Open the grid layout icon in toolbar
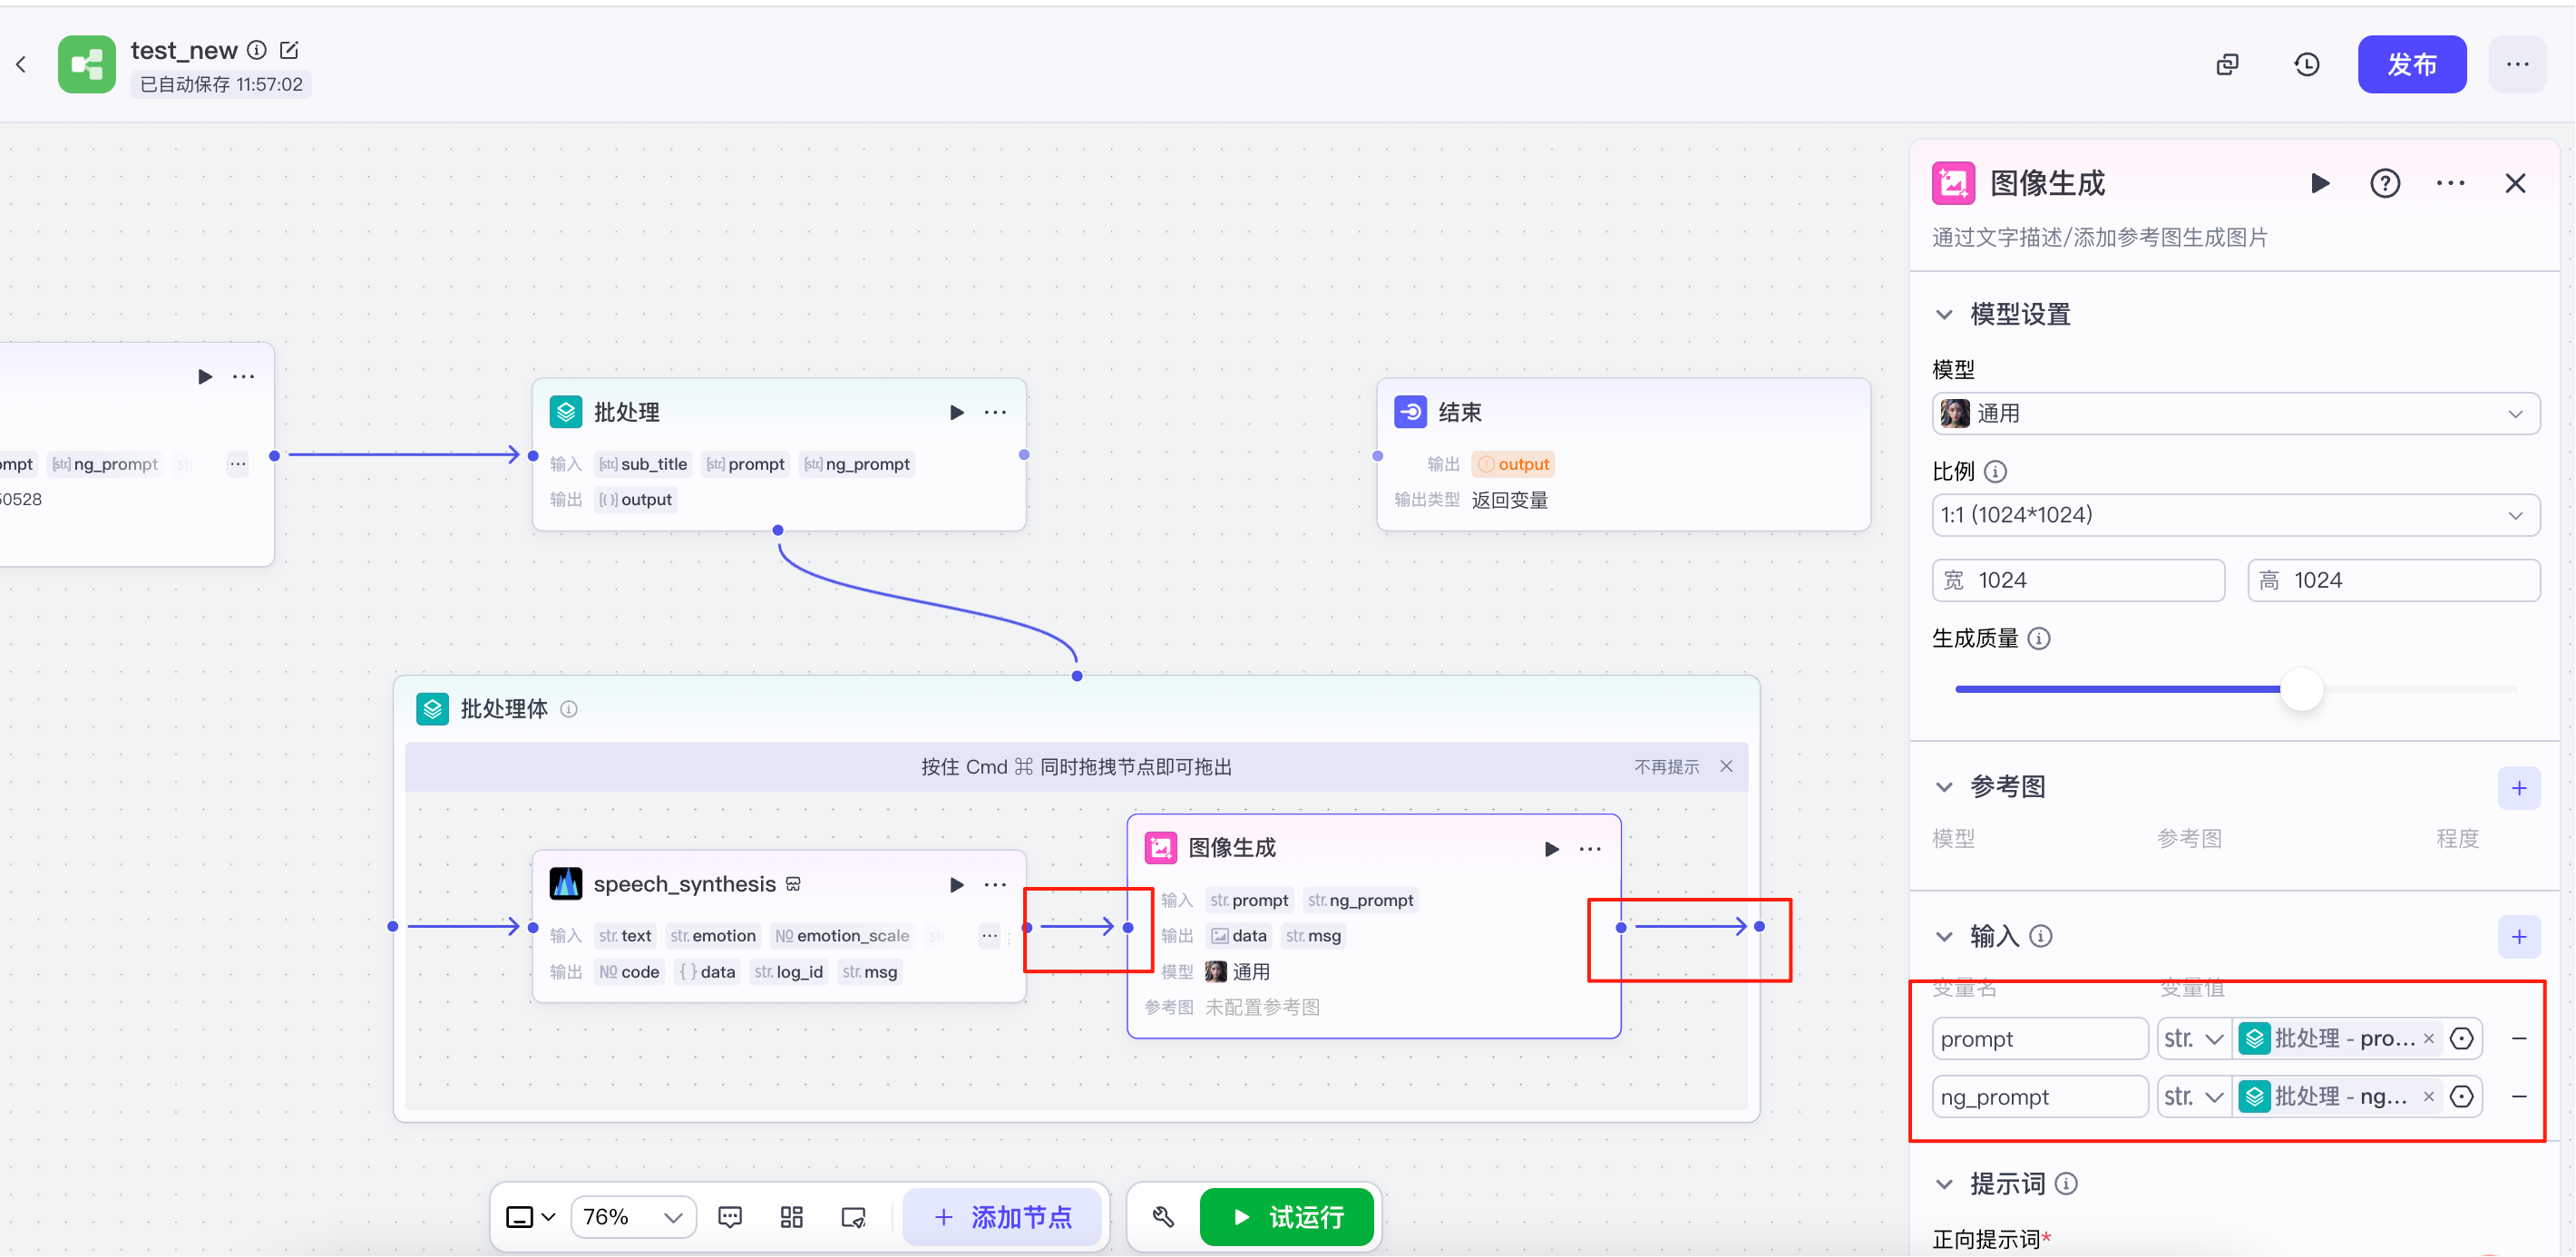The image size is (2576, 1257). pyautogui.click(x=791, y=1217)
